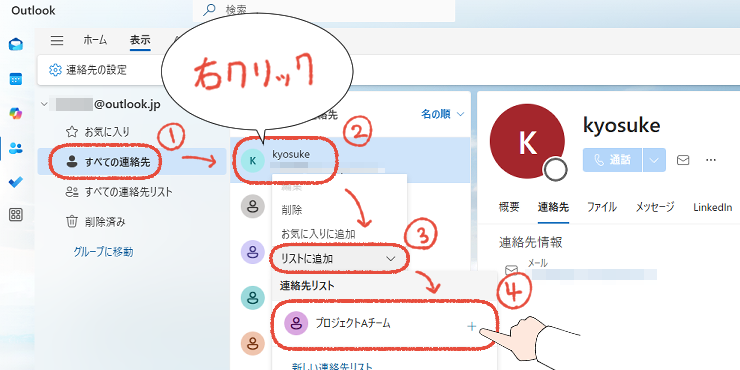Click the orange avatar contact in list
Viewport: 740px width, 370px height.
252,343
